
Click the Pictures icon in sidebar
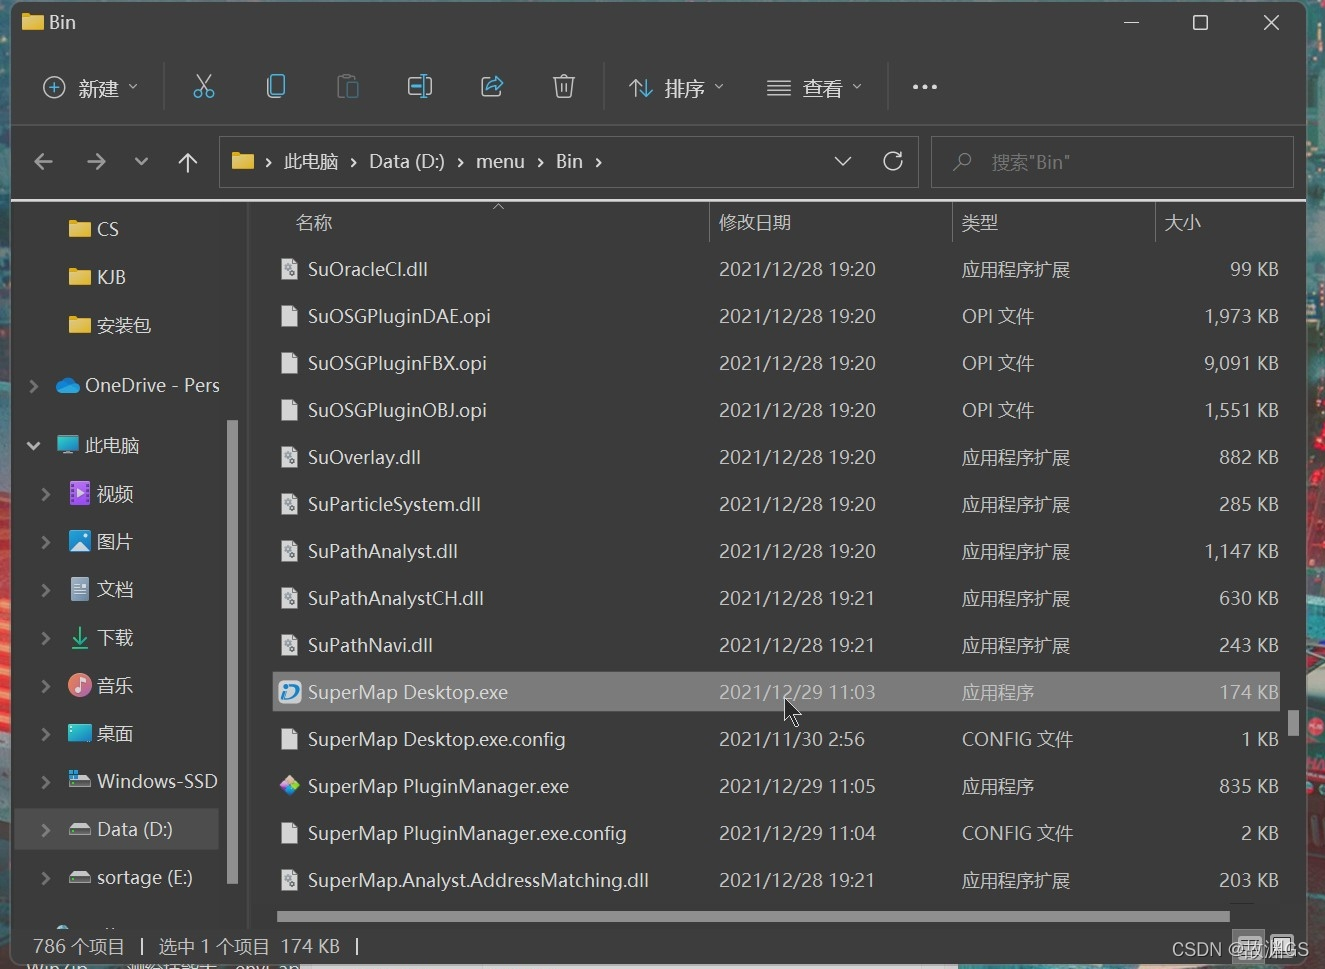pyautogui.click(x=80, y=541)
